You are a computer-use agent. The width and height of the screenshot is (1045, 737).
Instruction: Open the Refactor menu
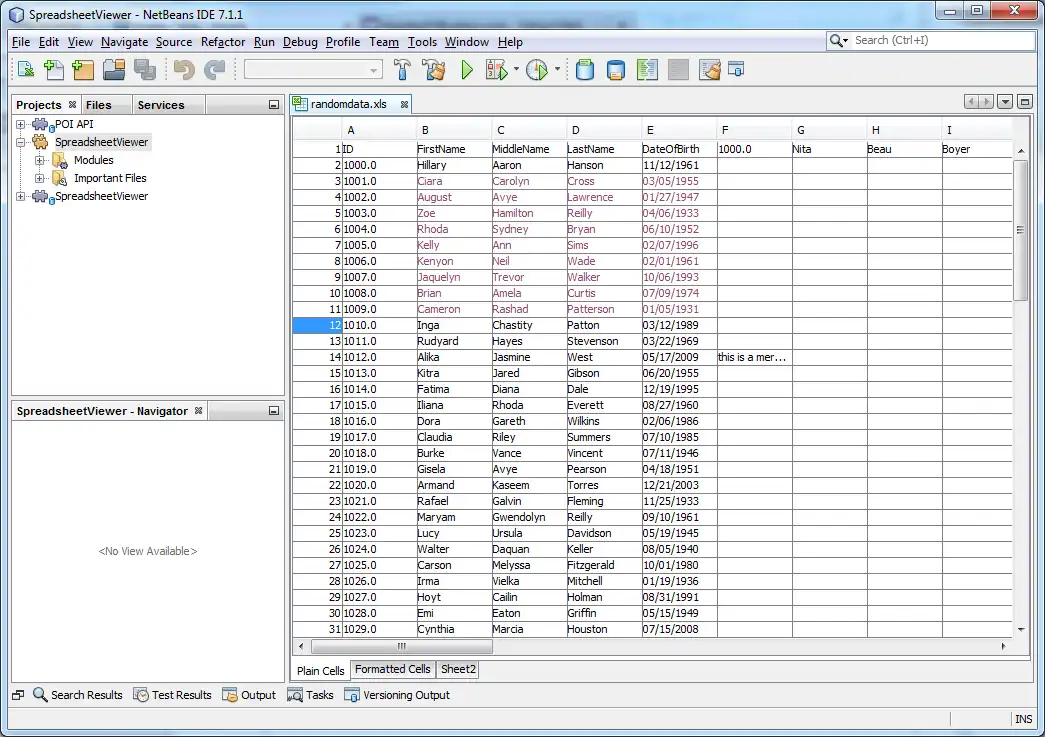click(x=222, y=42)
